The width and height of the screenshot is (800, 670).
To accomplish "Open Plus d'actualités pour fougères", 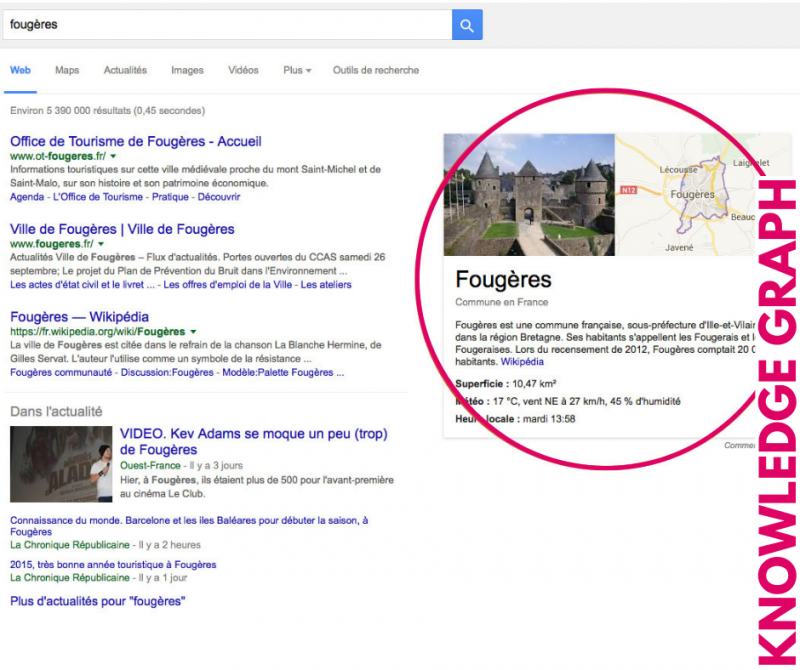I will coord(97,601).
